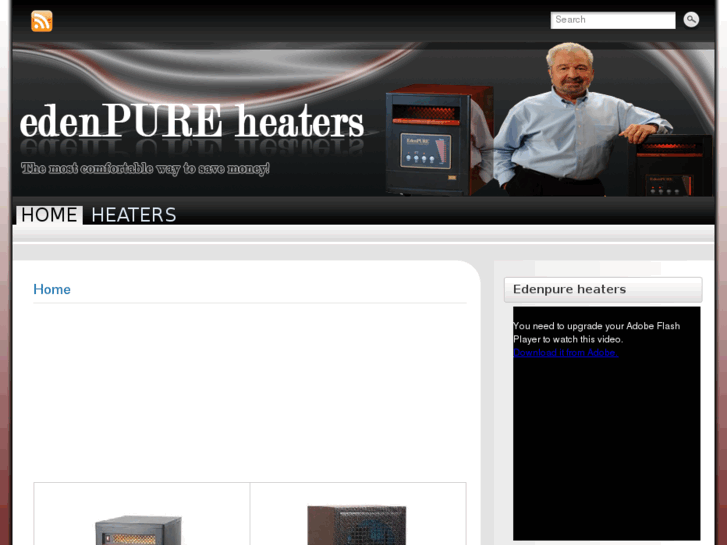727x545 pixels.
Task: Click the edenPURE heaters site title
Action: point(191,122)
